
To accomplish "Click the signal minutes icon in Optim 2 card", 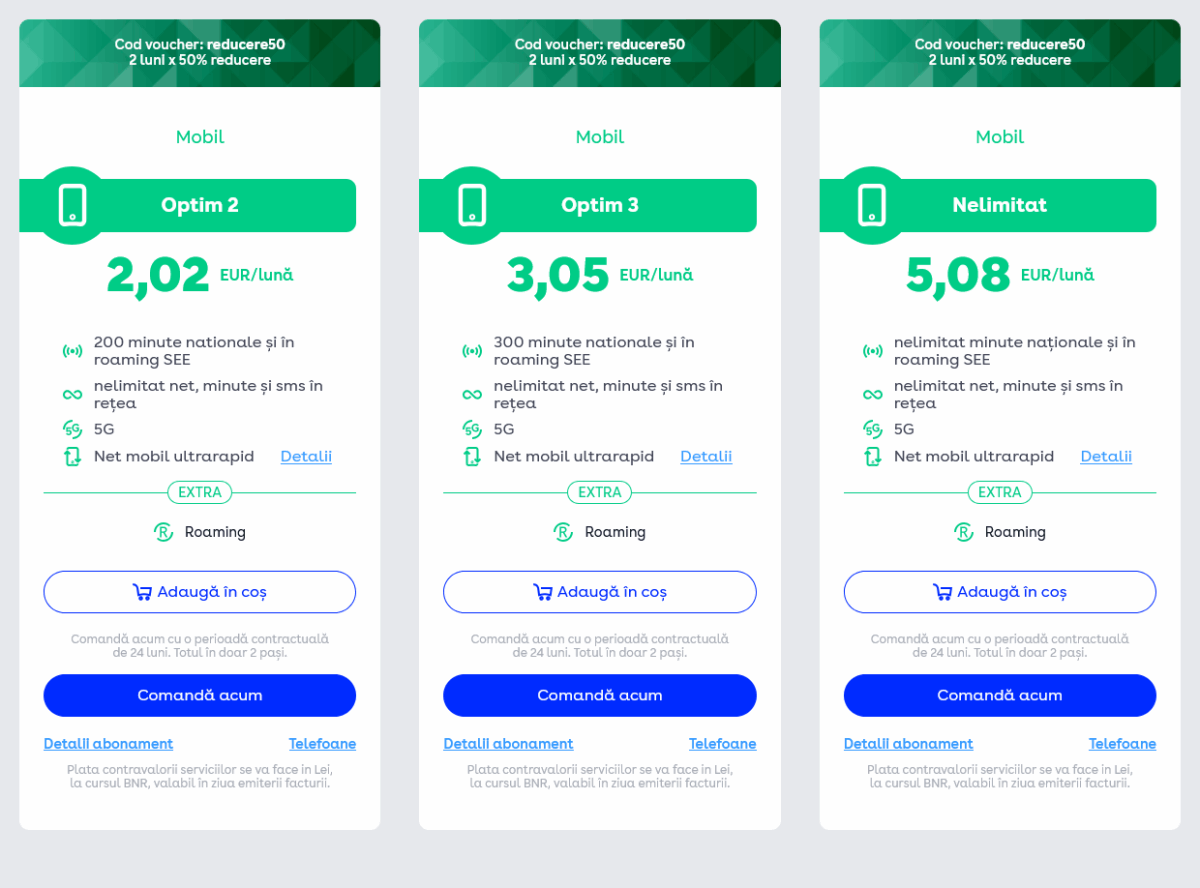I will (x=72, y=351).
